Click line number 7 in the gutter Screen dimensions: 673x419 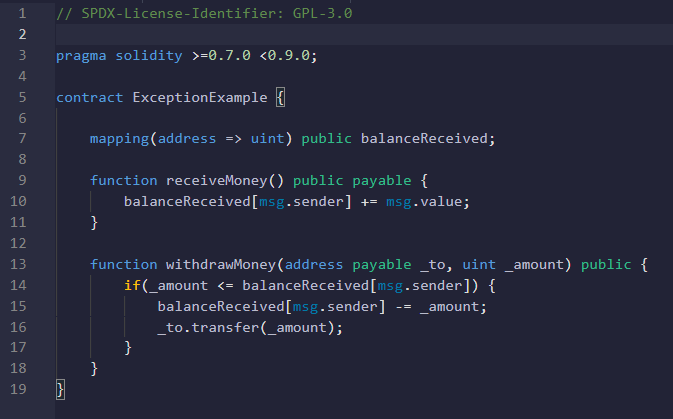22,138
